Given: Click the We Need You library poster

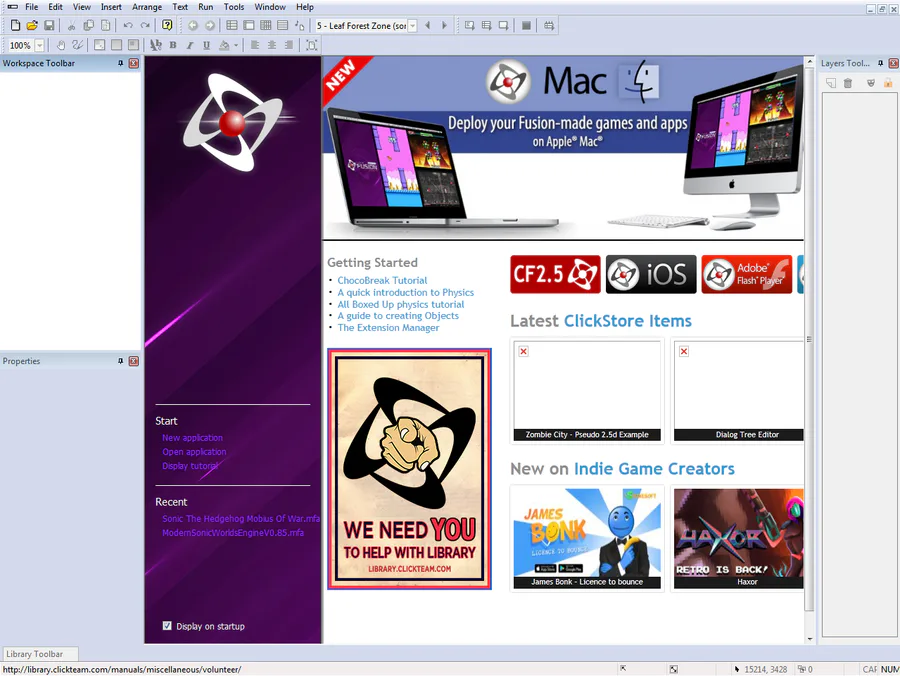Looking at the screenshot, I should pos(409,469).
